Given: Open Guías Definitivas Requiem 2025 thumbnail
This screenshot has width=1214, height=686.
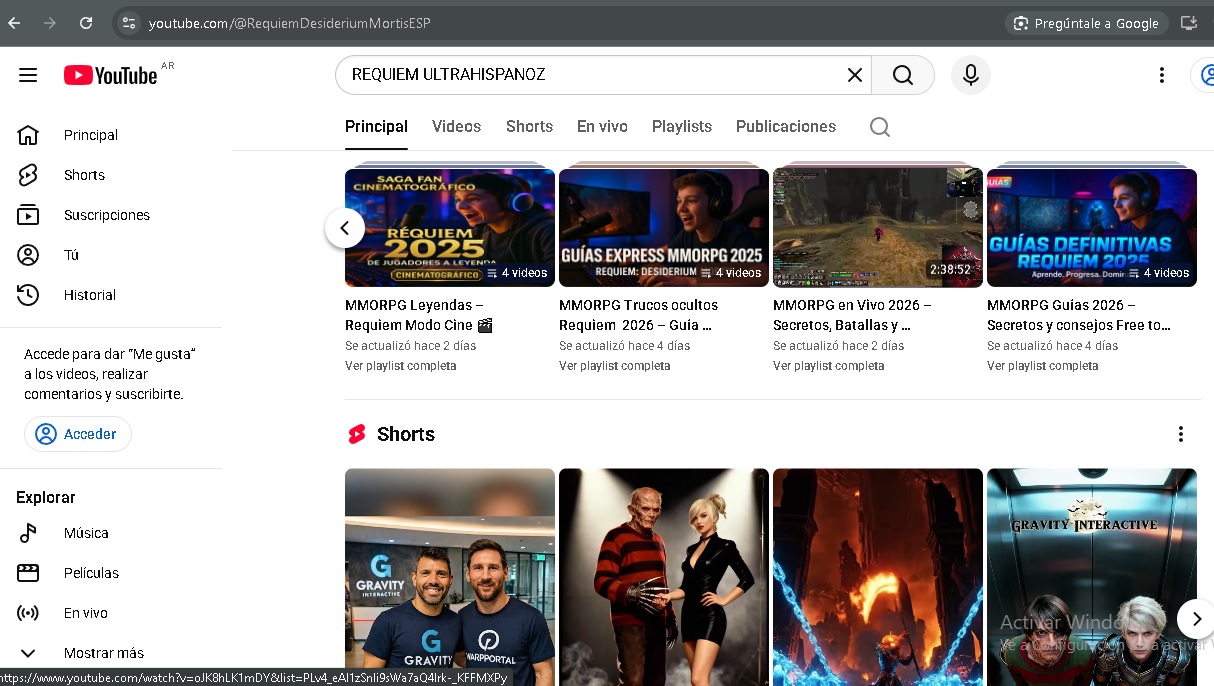Looking at the screenshot, I should click(1092, 227).
